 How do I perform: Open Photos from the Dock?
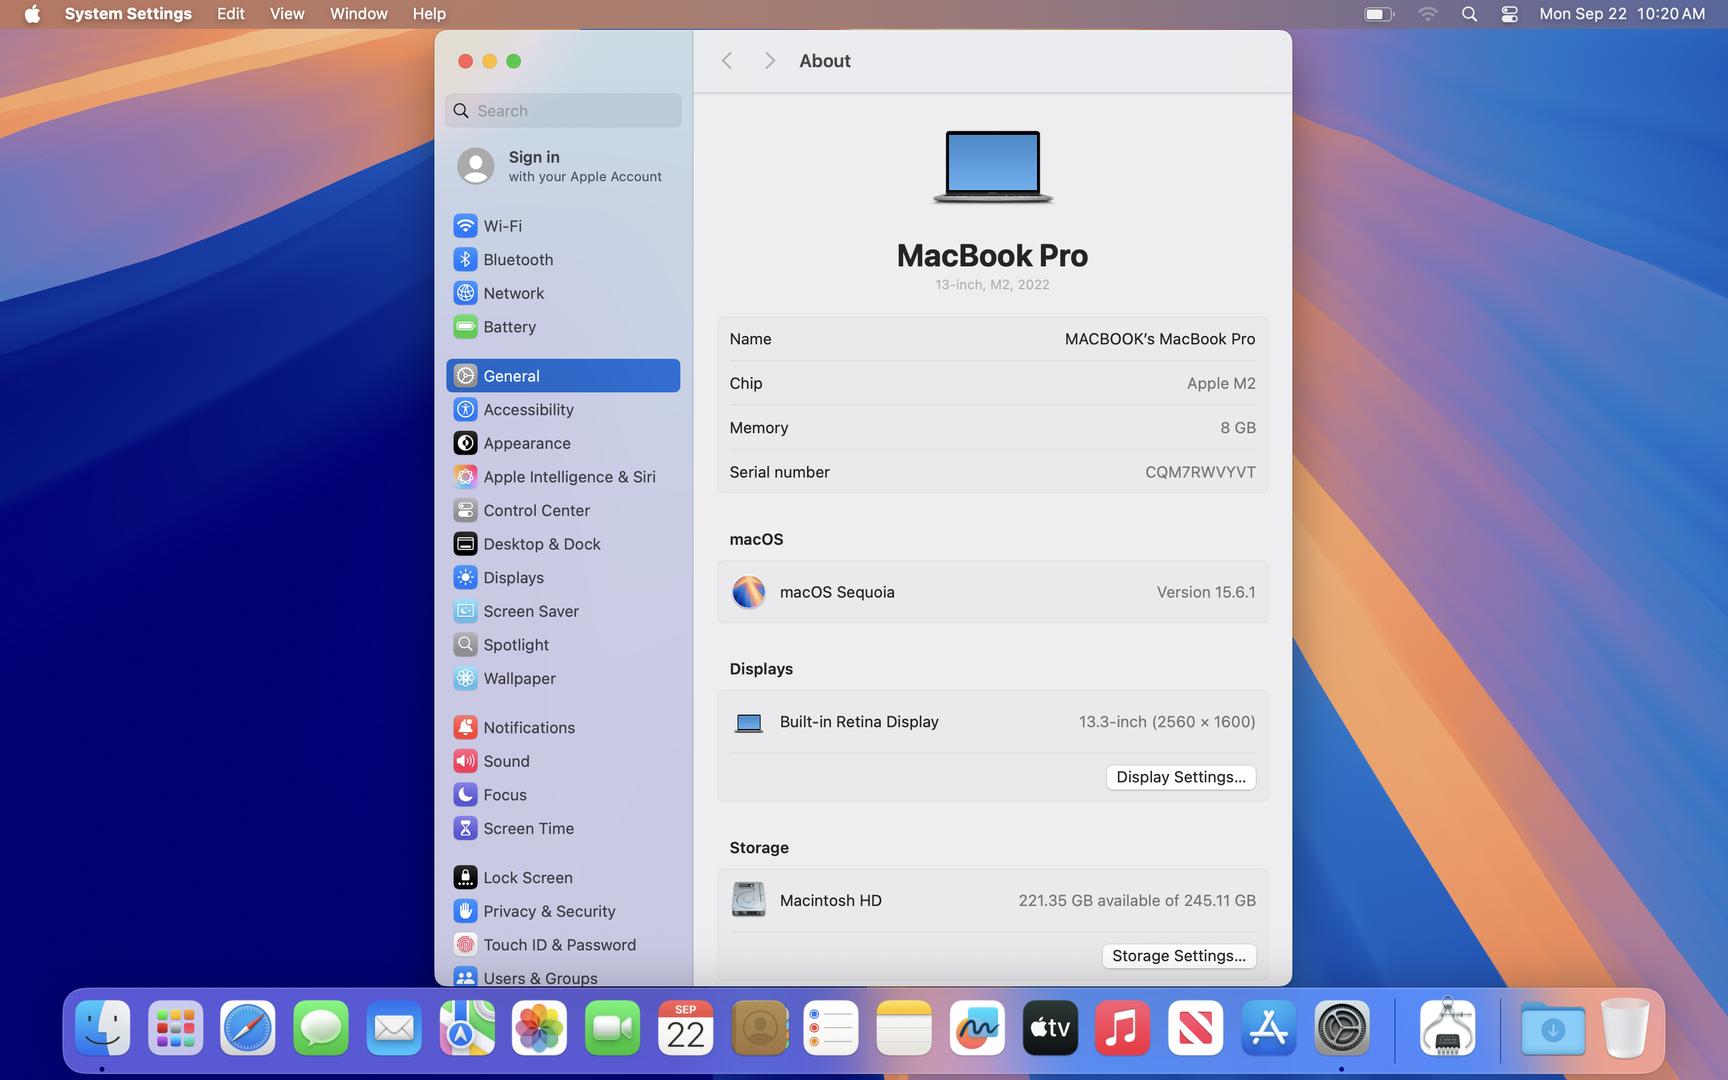pyautogui.click(x=540, y=1028)
